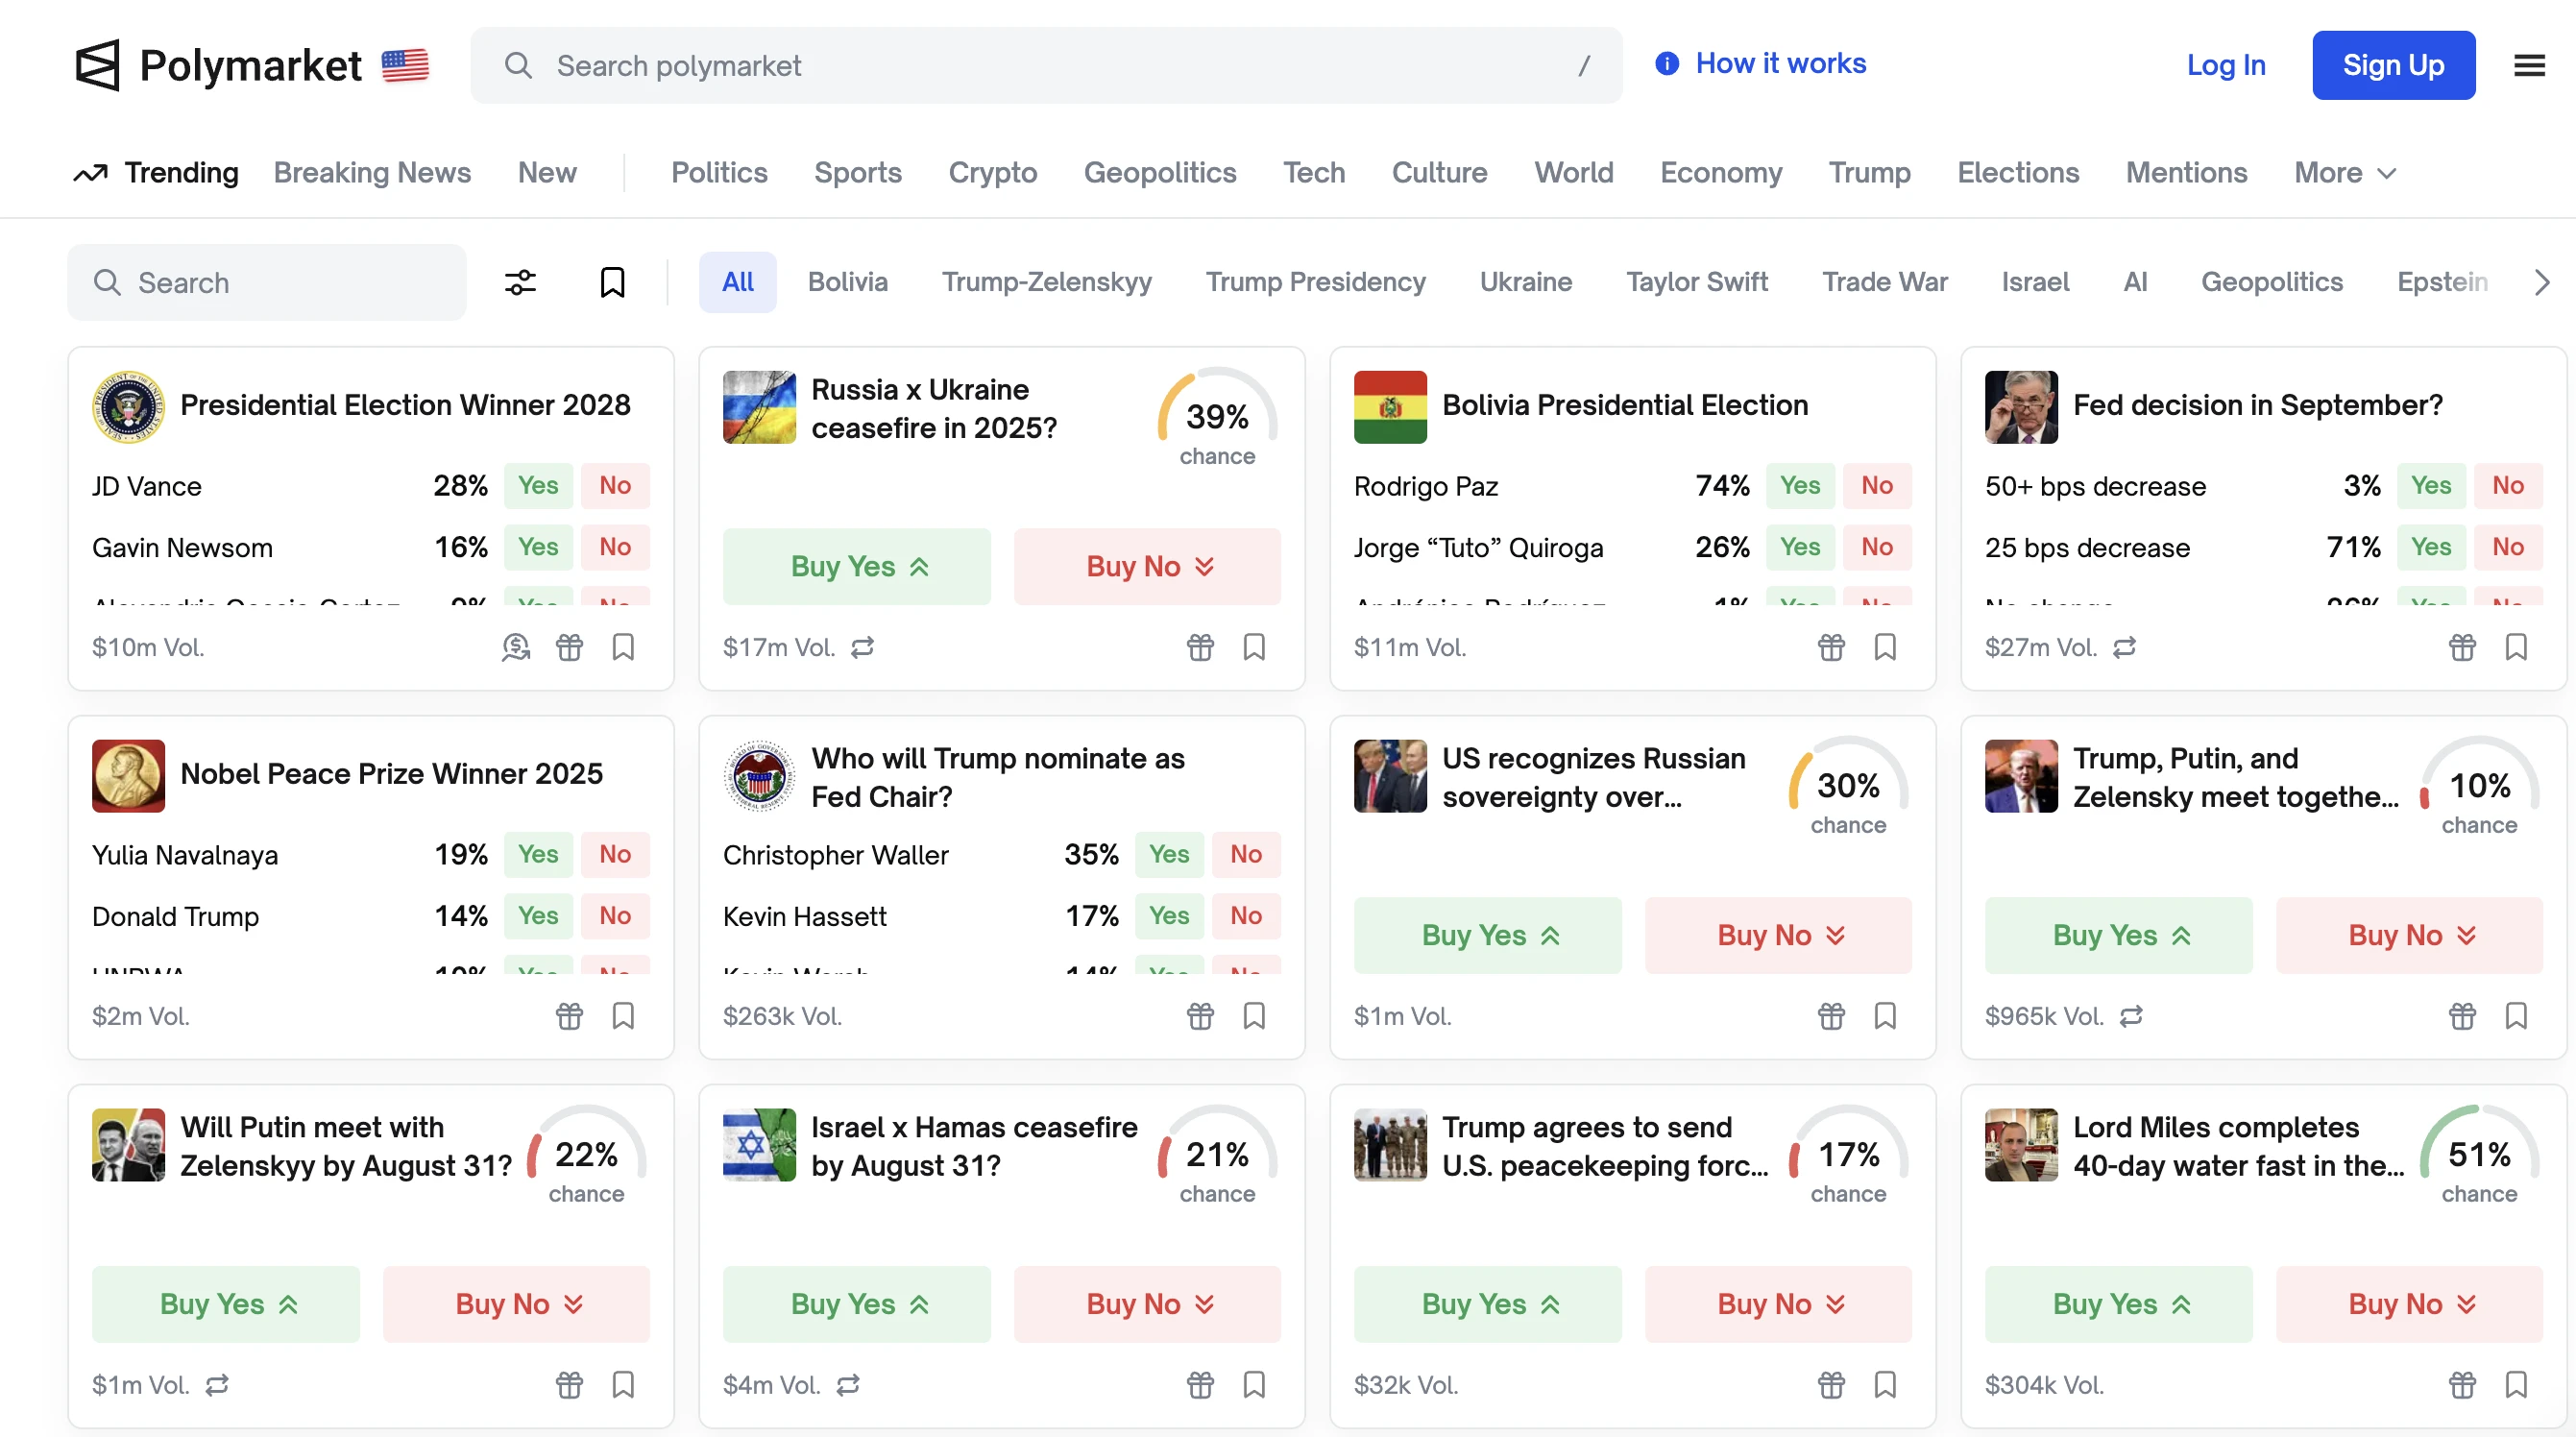Click the recurring icon next to $965k Vol.
The width and height of the screenshot is (2576, 1437).
[x=2131, y=1017]
